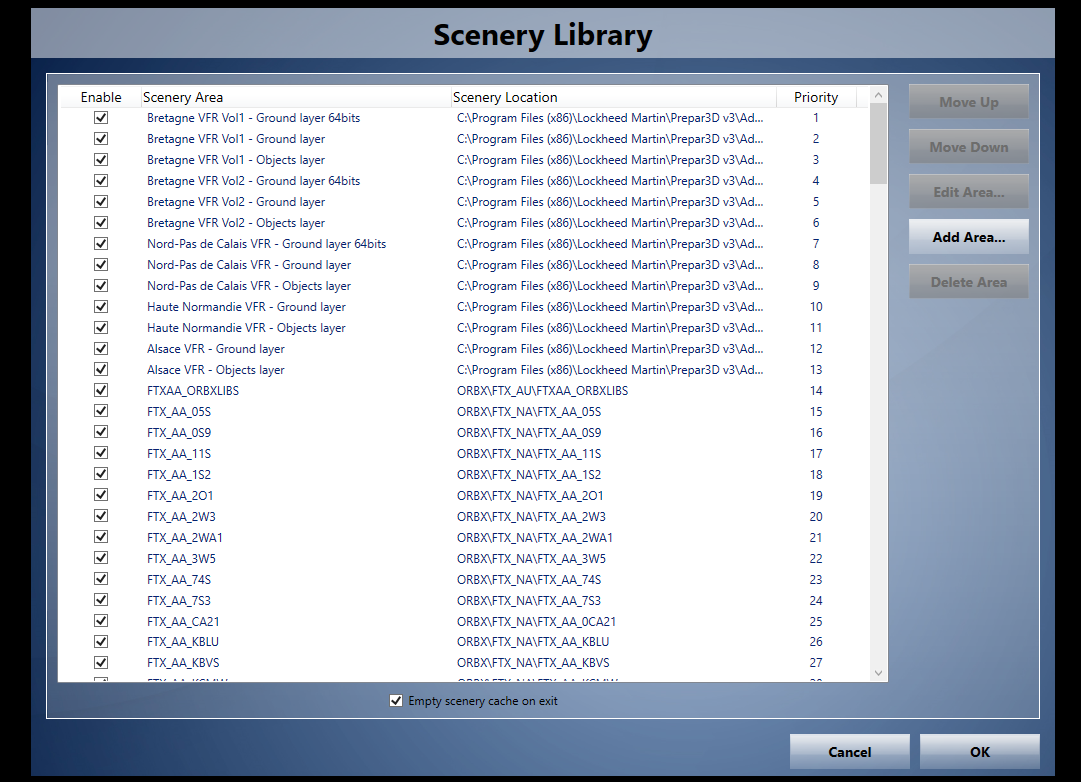Viewport: 1081px width, 782px height.
Task: Click priority value 14
Action: tap(816, 391)
